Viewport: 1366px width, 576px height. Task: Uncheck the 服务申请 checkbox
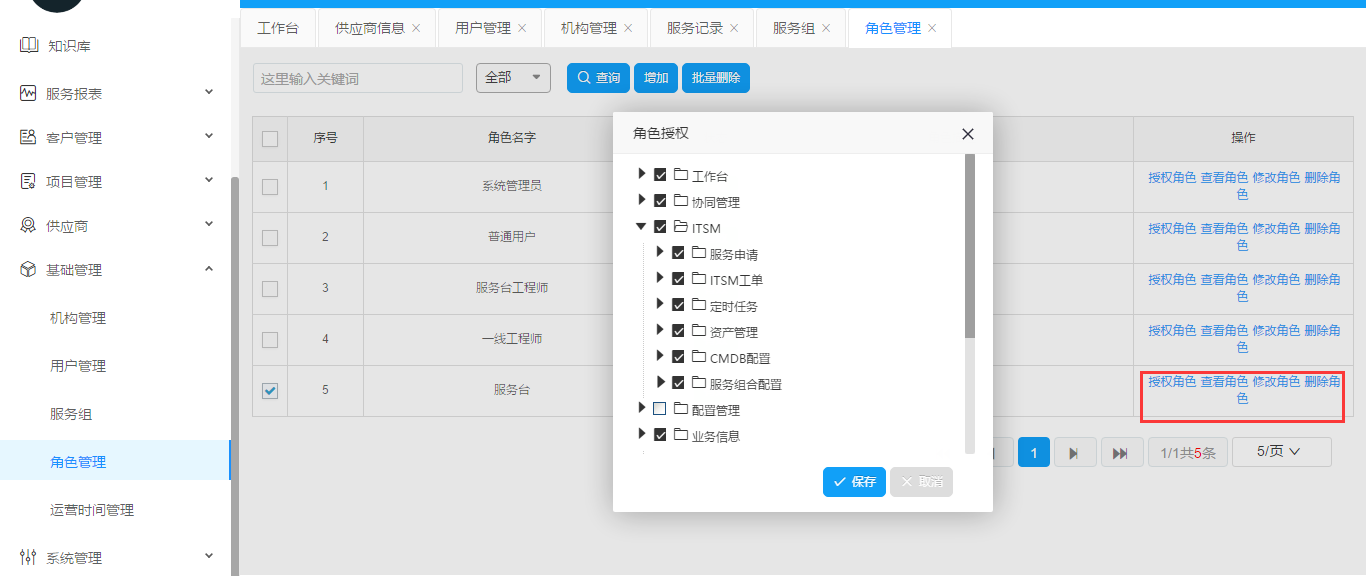point(678,253)
